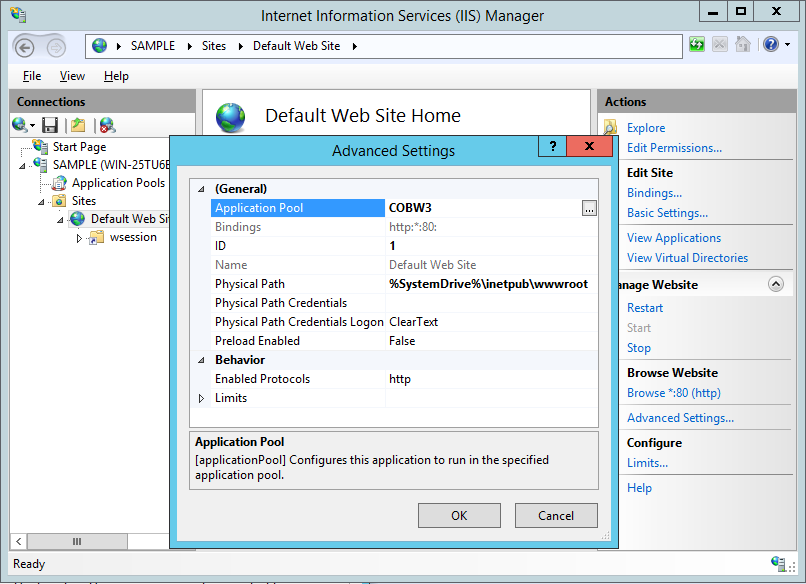
Task: Expand the wsession node
Action: click(x=79, y=238)
